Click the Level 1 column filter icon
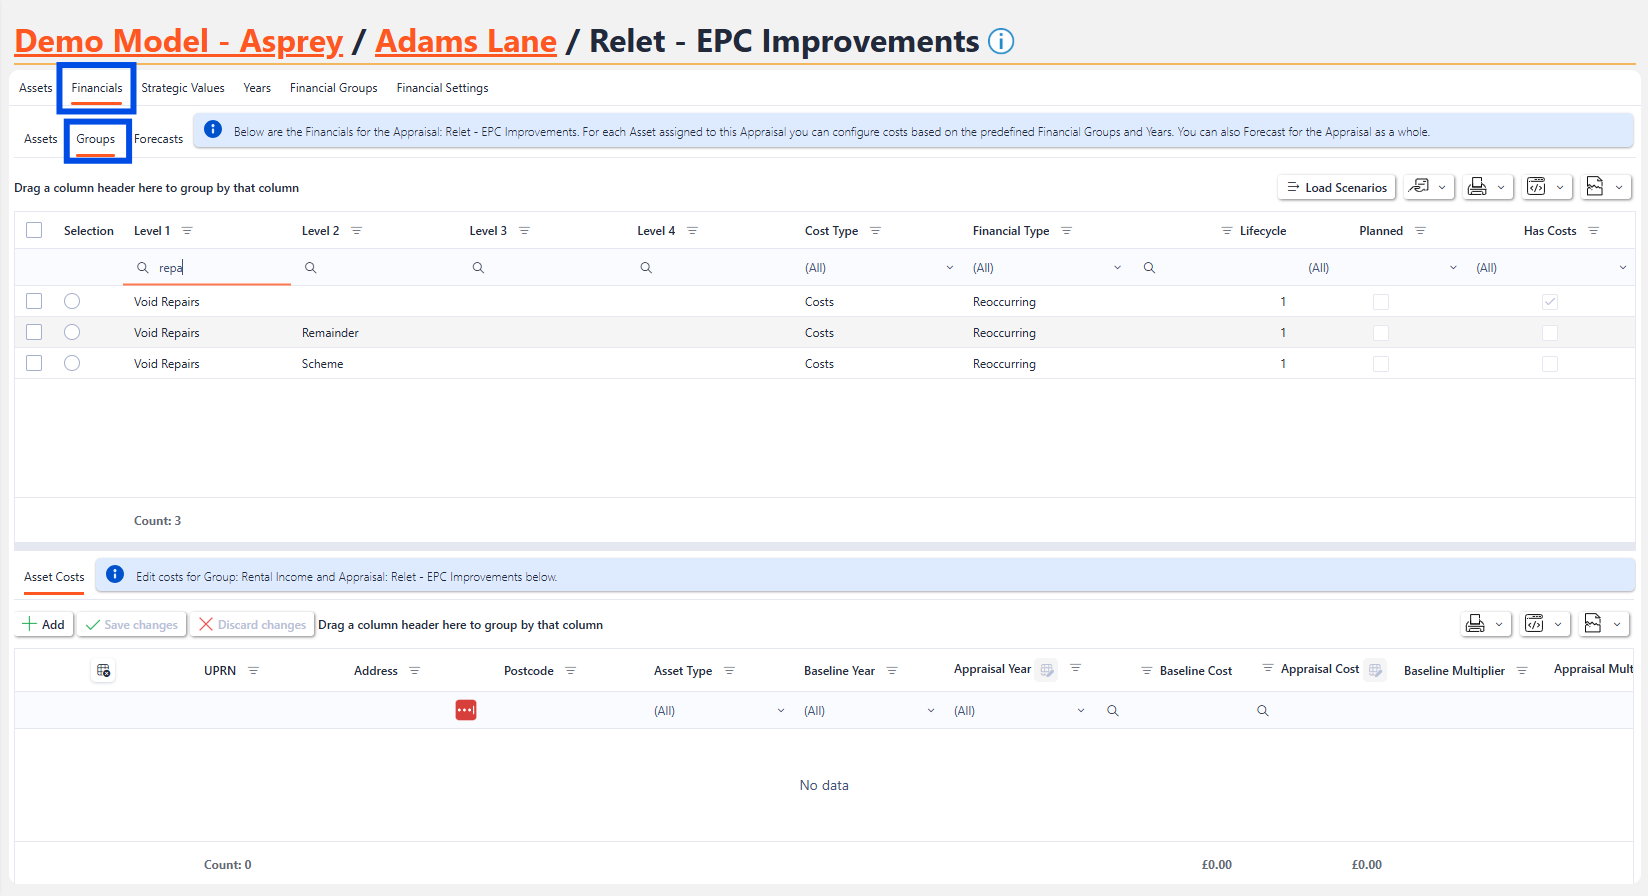This screenshot has height=896, width=1648. pos(187,231)
